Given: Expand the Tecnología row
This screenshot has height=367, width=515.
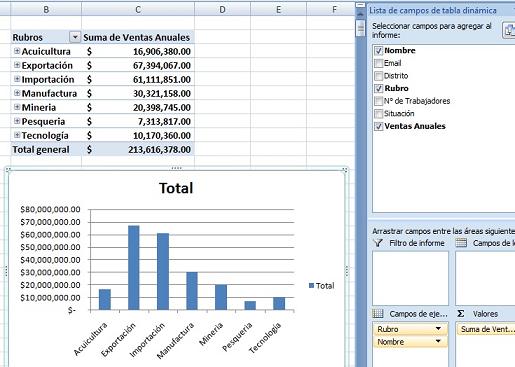Looking at the screenshot, I should click(x=17, y=135).
